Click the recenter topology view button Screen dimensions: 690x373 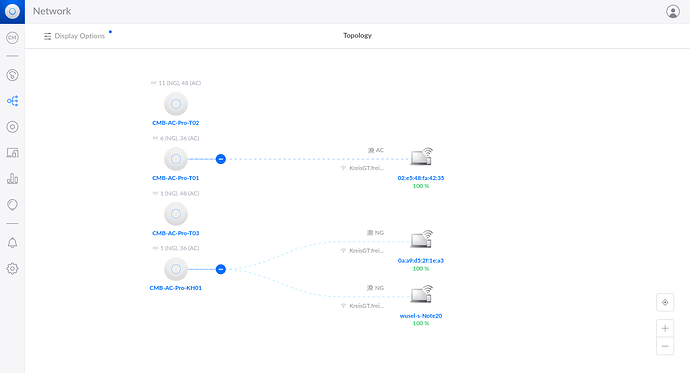[665, 303]
